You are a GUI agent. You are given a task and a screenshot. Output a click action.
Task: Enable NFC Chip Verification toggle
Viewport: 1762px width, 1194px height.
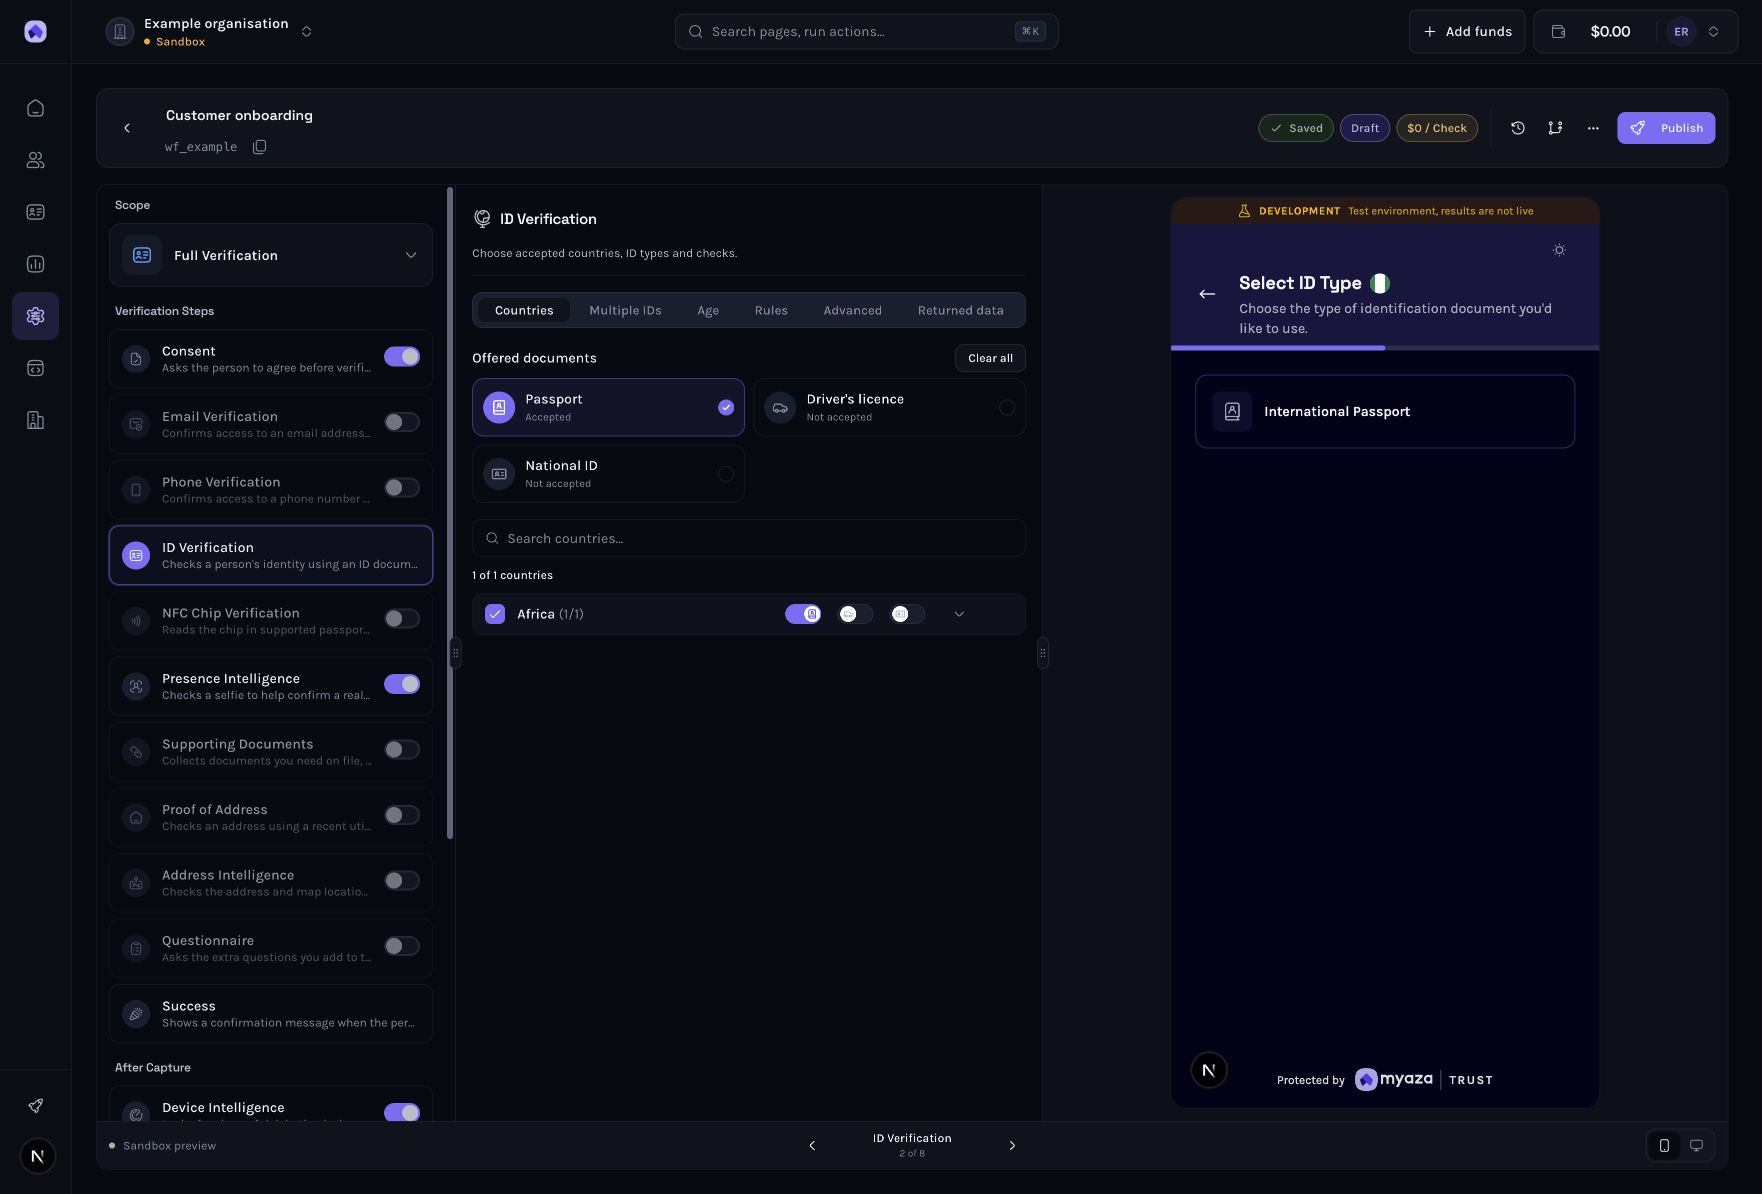pos(402,619)
